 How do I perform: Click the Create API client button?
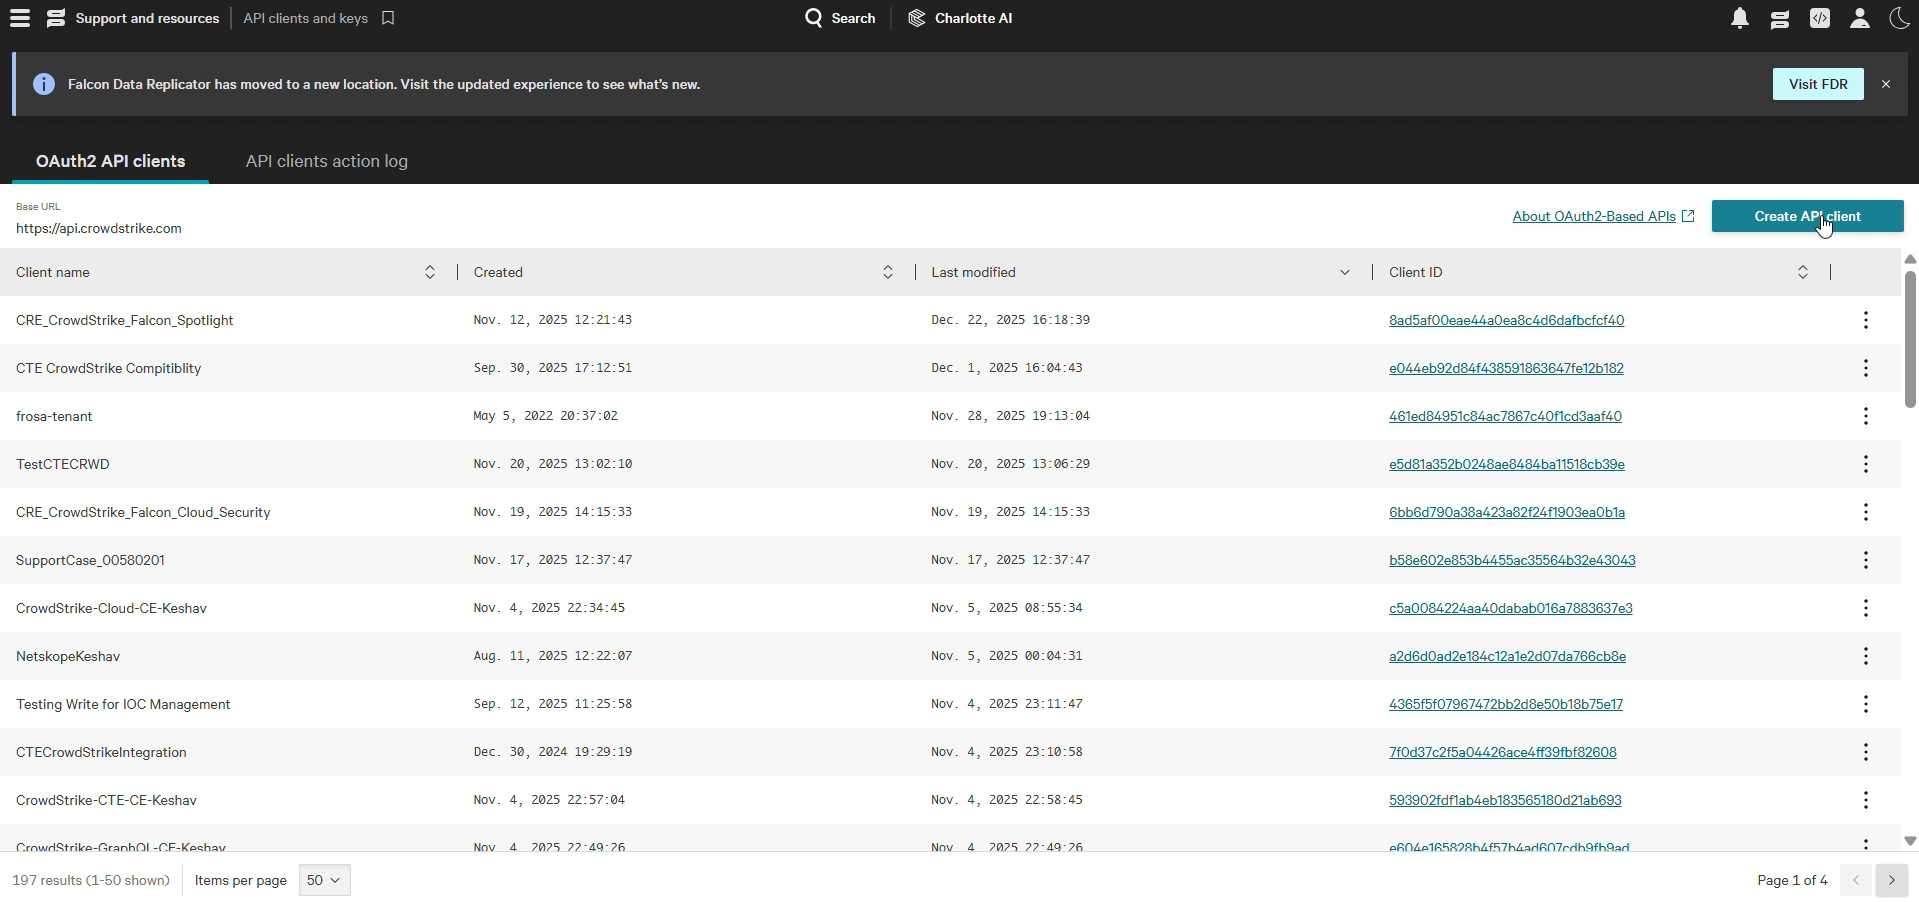(1807, 216)
